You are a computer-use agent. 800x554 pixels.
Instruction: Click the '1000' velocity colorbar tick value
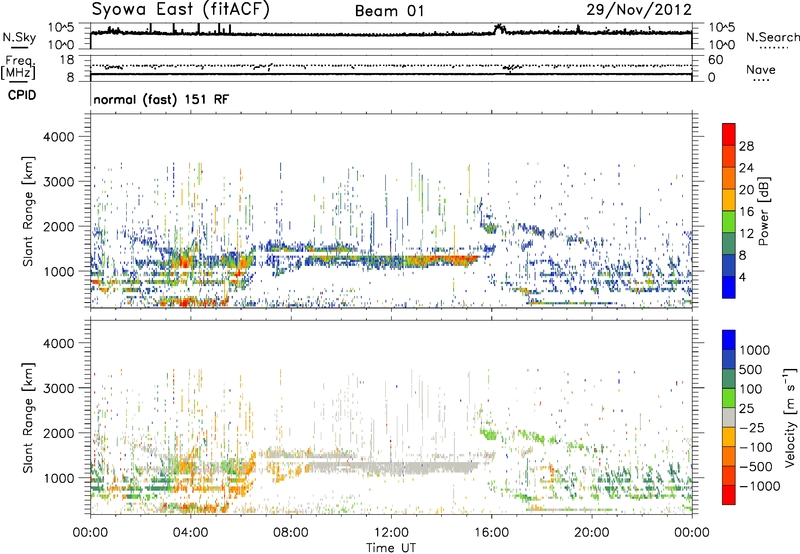(755, 350)
